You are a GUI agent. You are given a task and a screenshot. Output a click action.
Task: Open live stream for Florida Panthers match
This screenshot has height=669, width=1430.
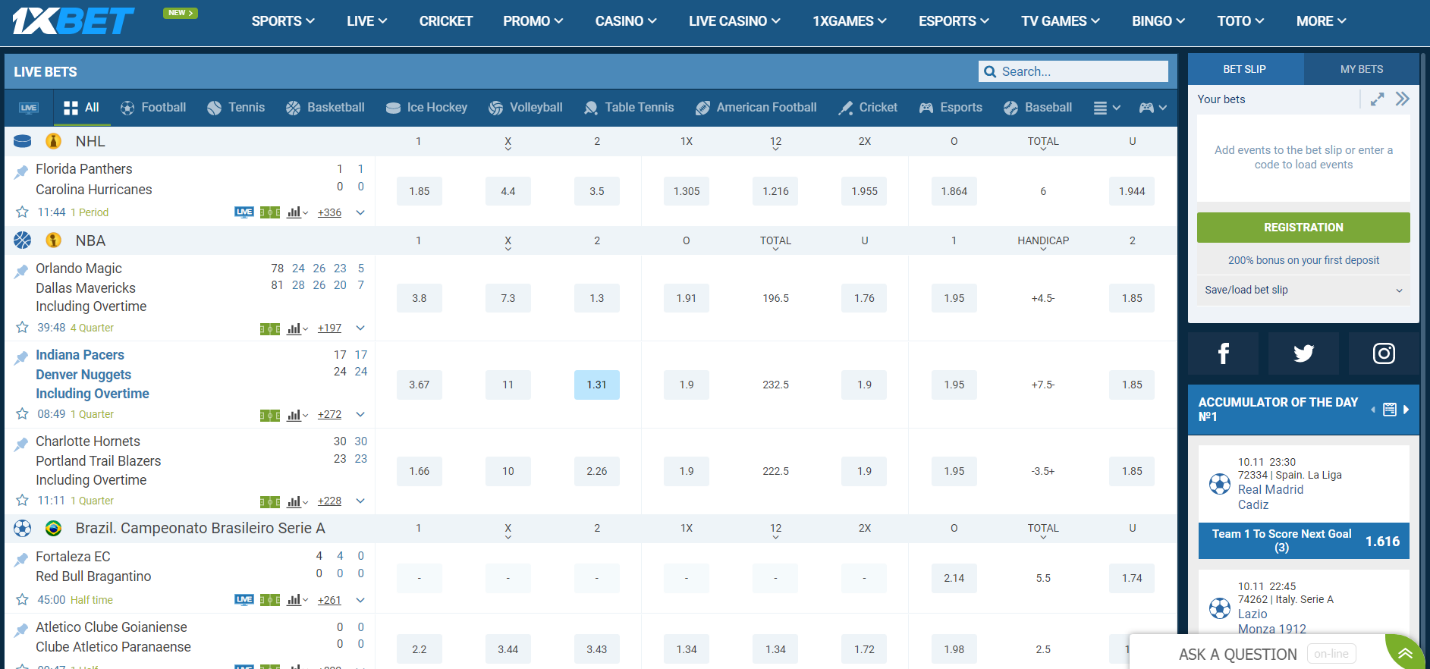[x=243, y=212]
